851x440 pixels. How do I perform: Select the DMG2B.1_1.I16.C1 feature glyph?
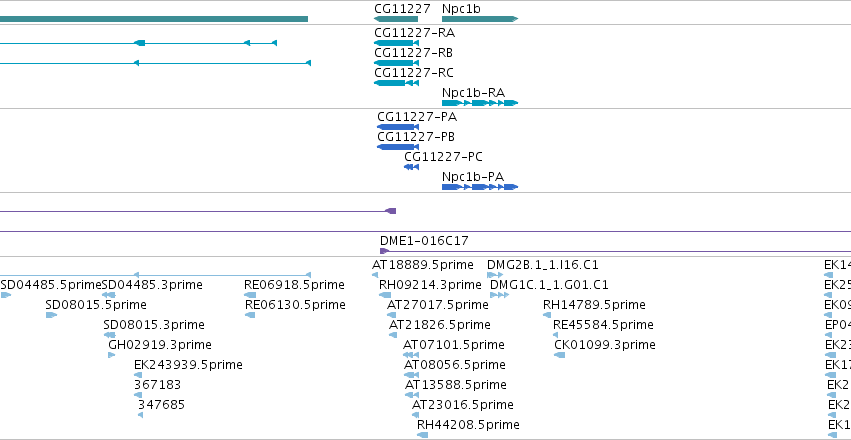(x=495, y=275)
